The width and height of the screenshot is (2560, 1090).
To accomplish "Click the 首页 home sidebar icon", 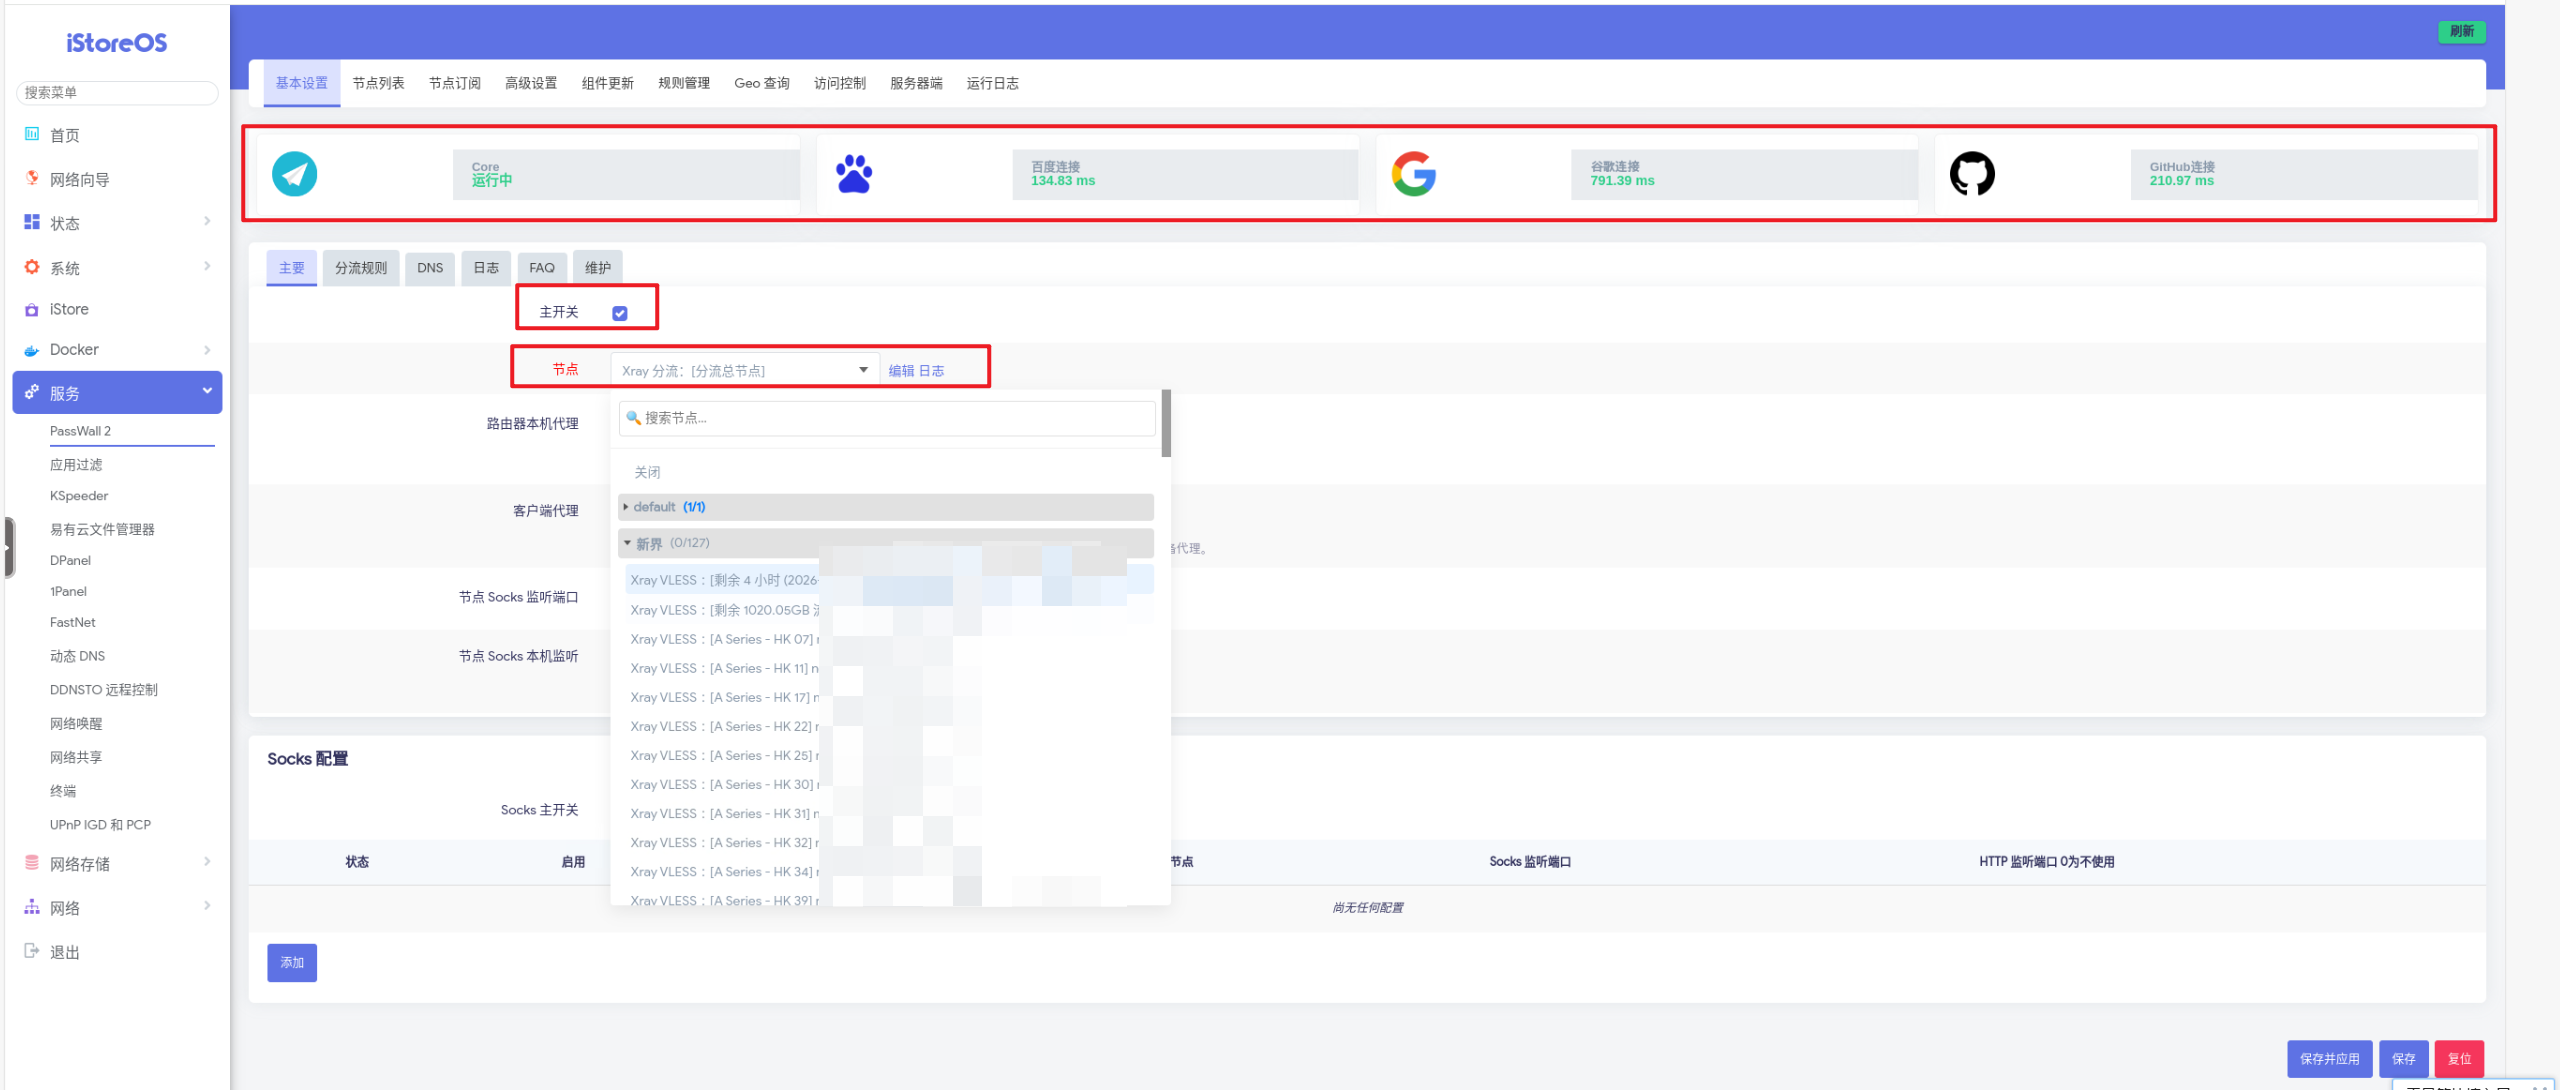I will (x=32, y=134).
